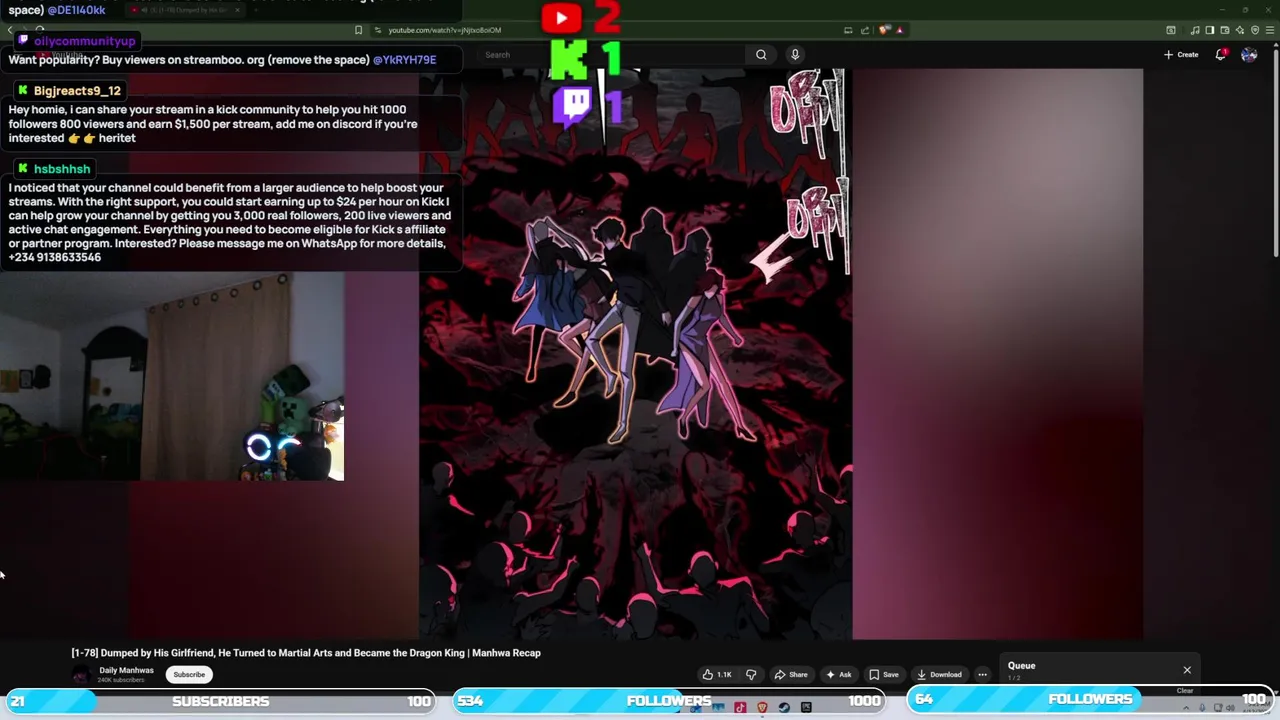Image resolution: width=1280 pixels, height=720 pixels.
Task: Select the Dumped by His Girlfriend browser tab
Action: point(185,10)
